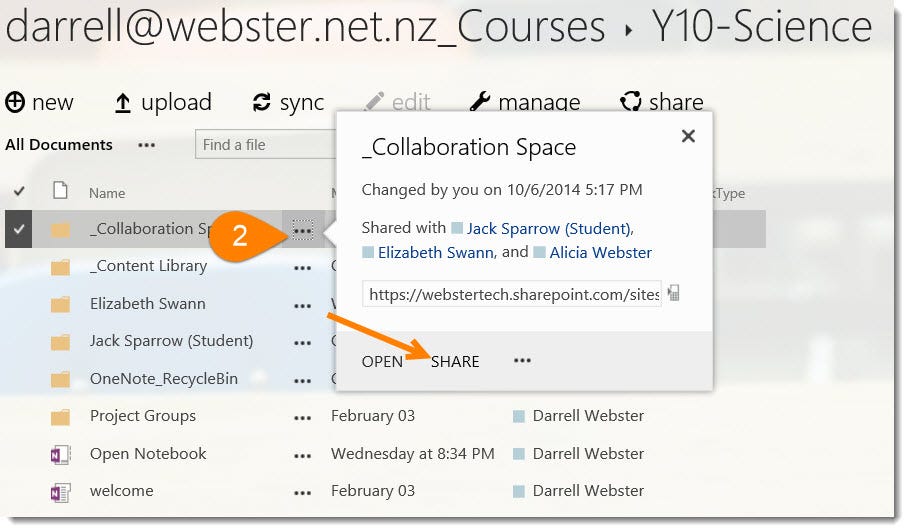Click OPEN in the callout footer
This screenshot has width=909, height=532.
click(x=382, y=361)
